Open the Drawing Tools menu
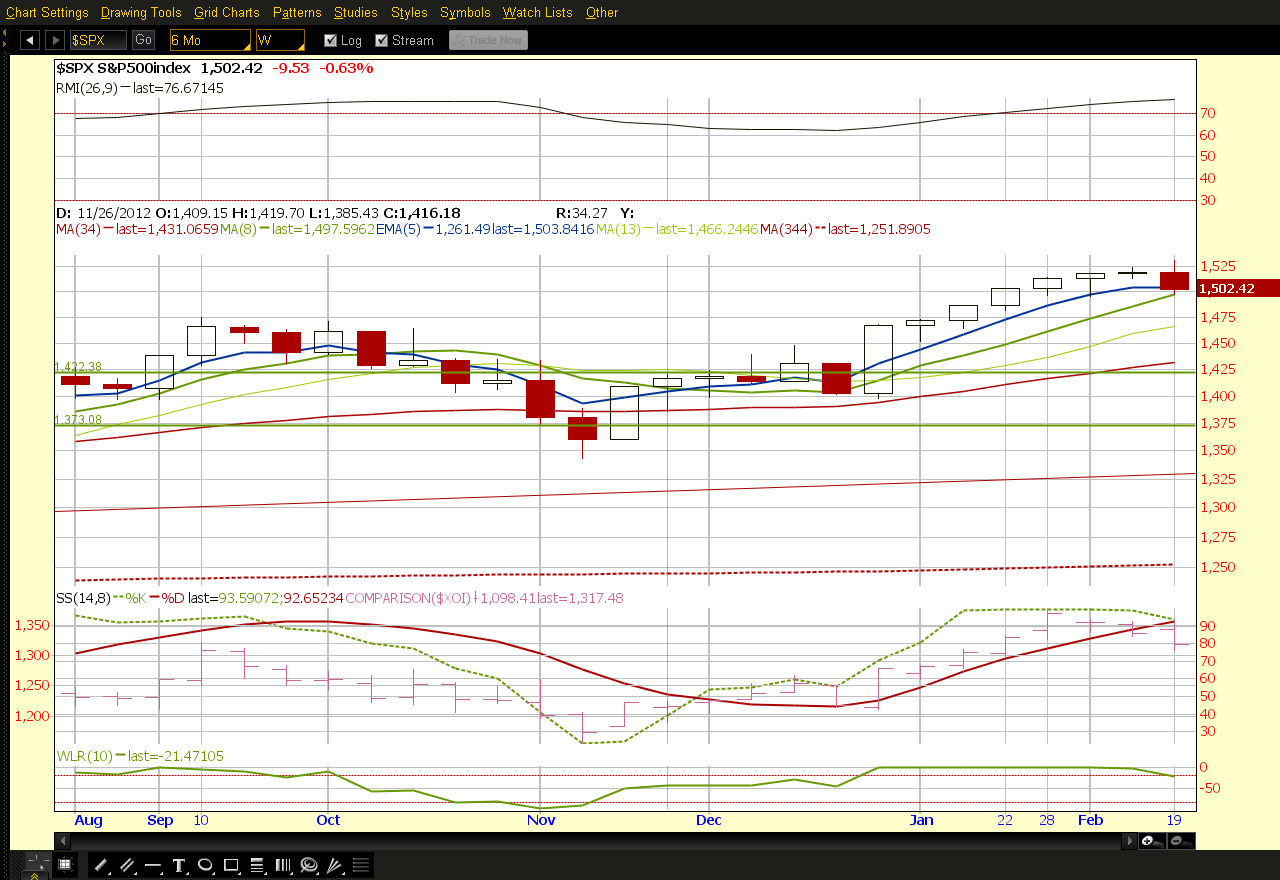Image resolution: width=1280 pixels, height=880 pixels. click(x=141, y=12)
